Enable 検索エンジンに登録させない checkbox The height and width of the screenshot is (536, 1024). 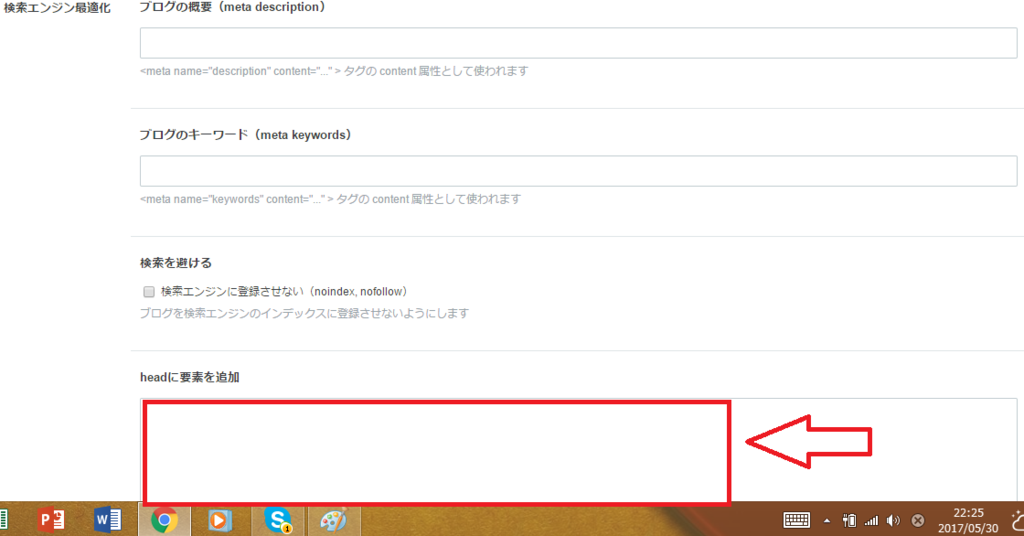[x=149, y=292]
